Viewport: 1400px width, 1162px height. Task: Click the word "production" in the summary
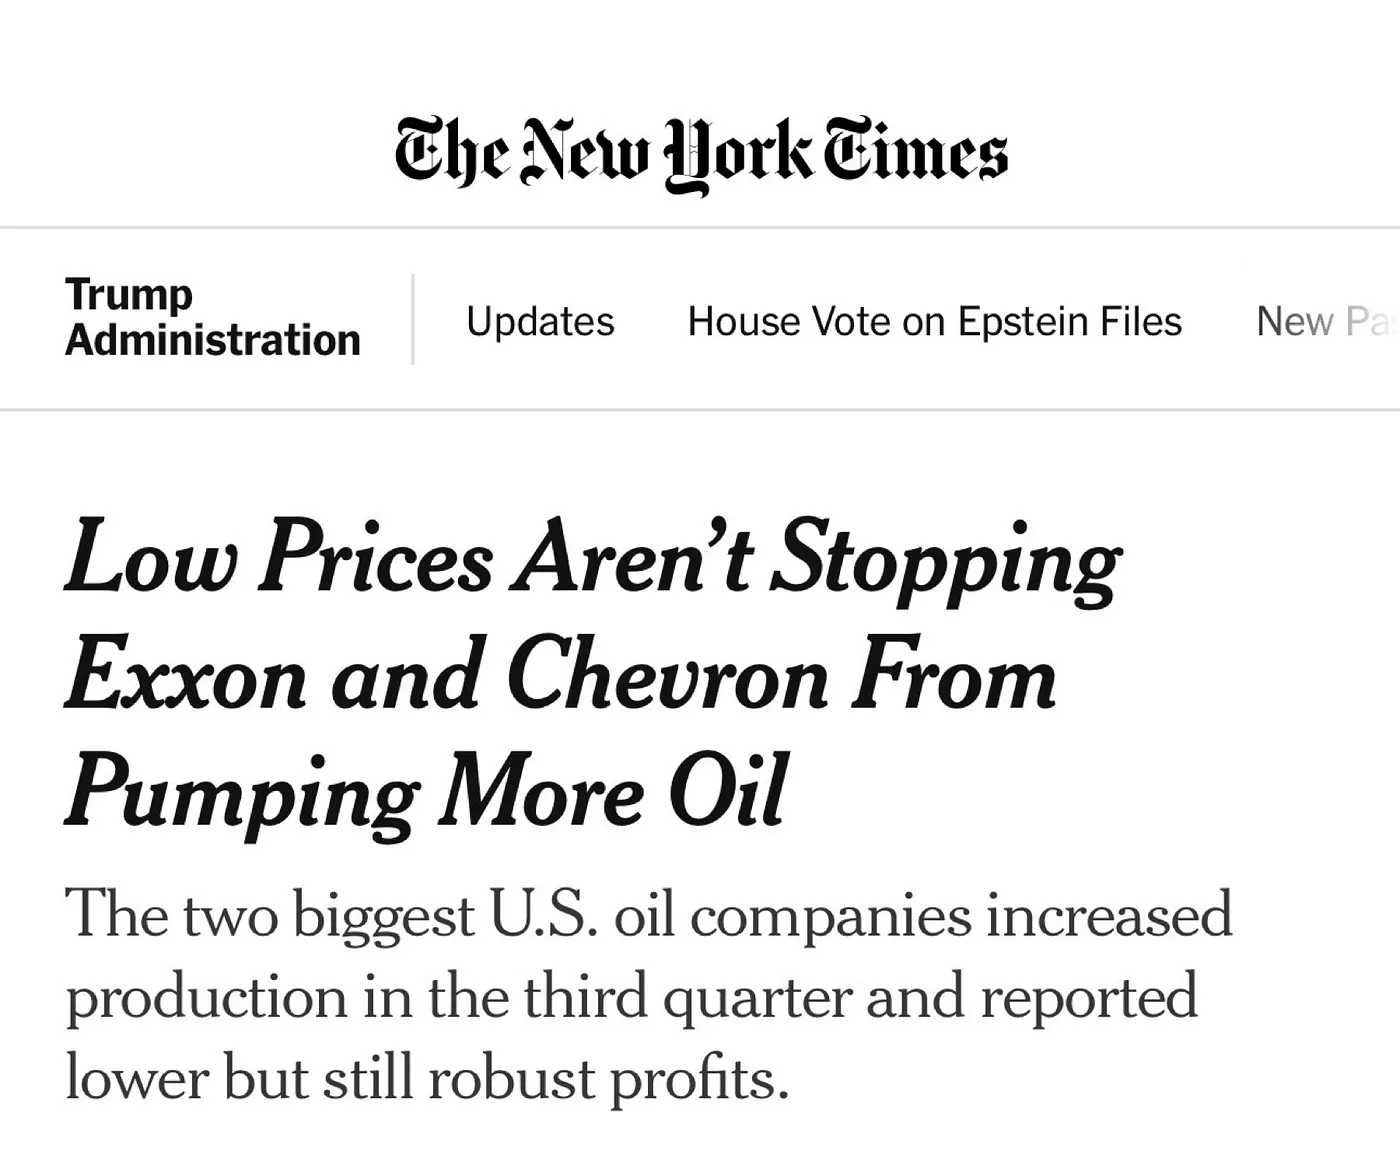206,998
